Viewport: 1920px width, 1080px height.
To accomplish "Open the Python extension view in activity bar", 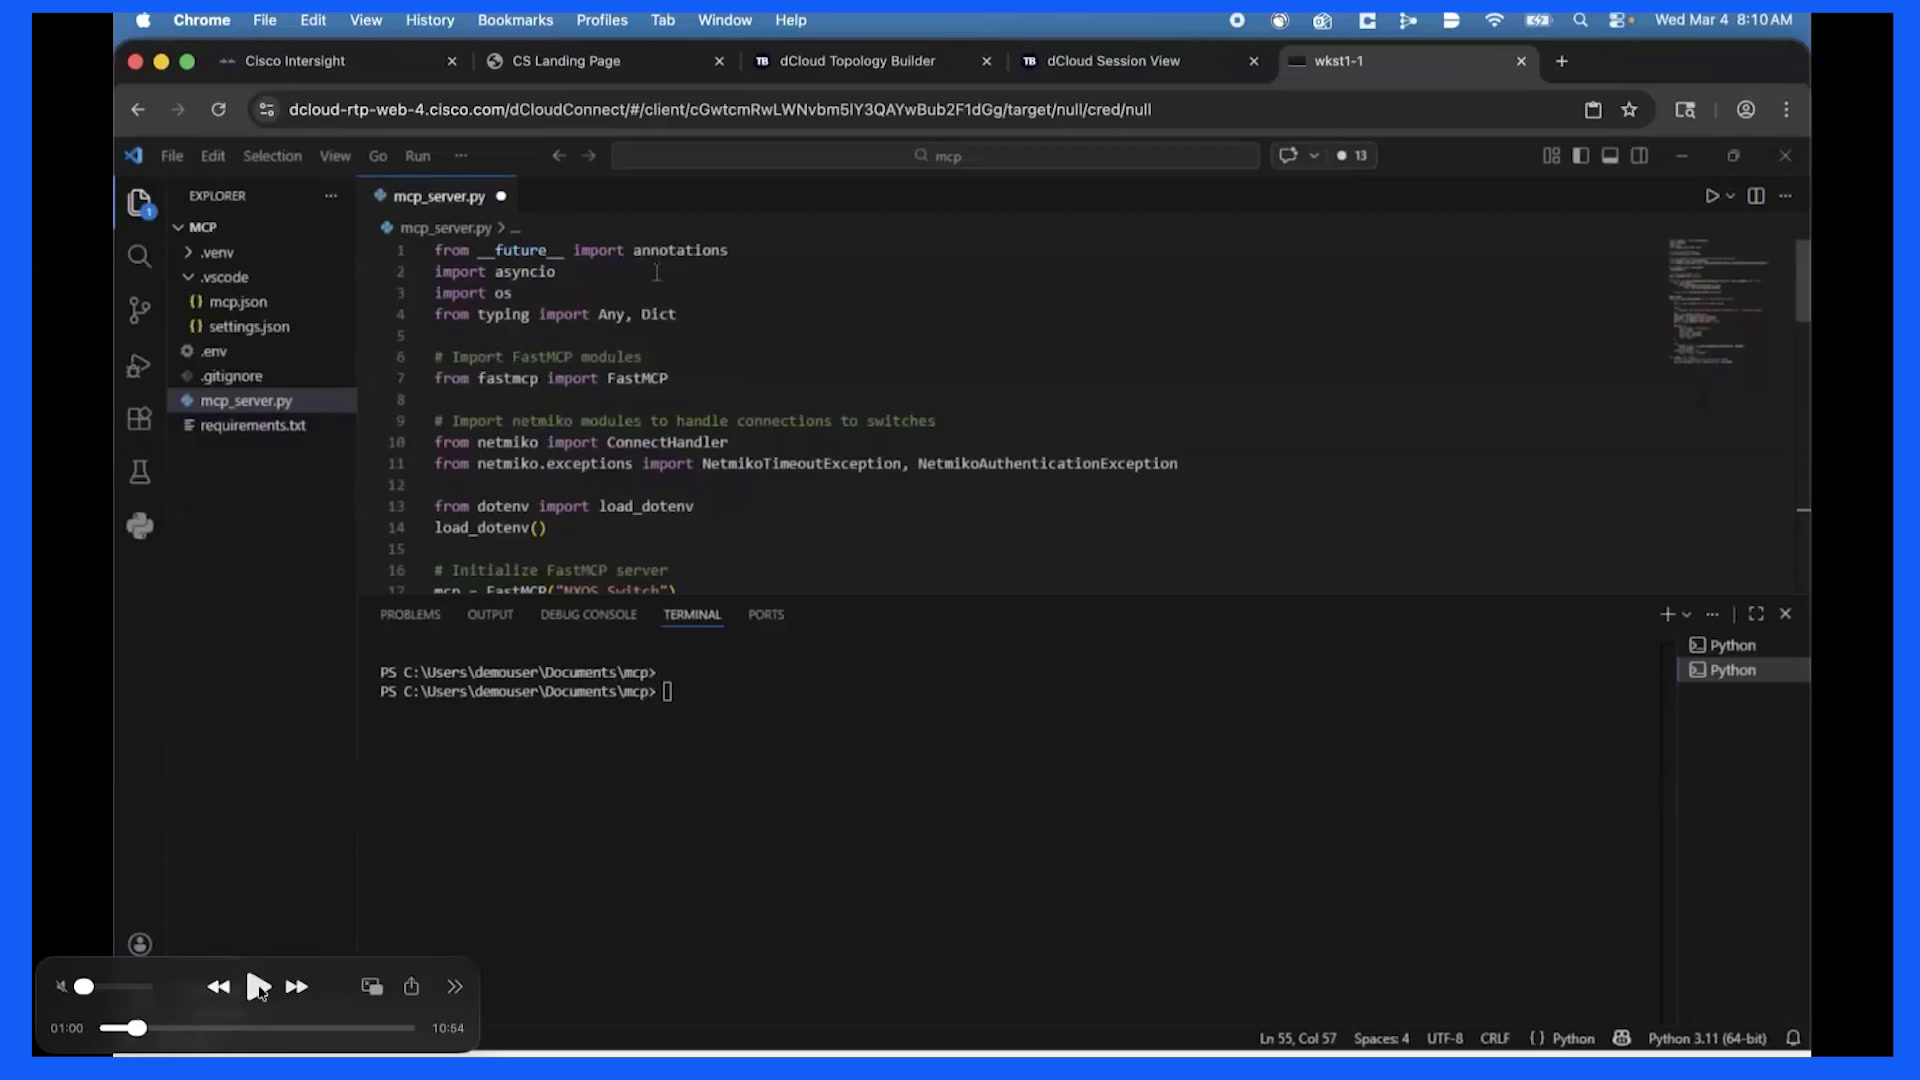I will pyautogui.click(x=139, y=526).
